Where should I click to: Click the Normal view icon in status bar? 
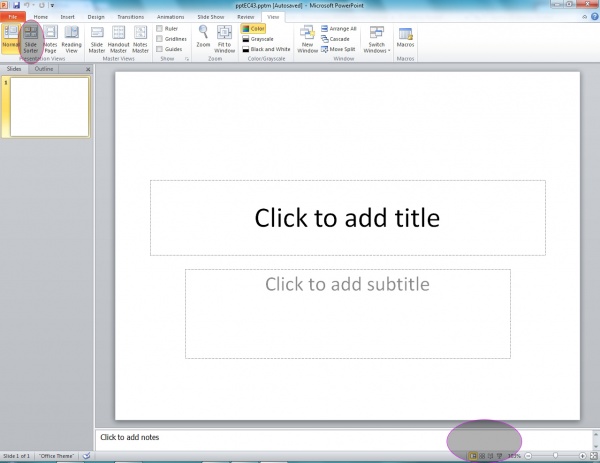473,456
